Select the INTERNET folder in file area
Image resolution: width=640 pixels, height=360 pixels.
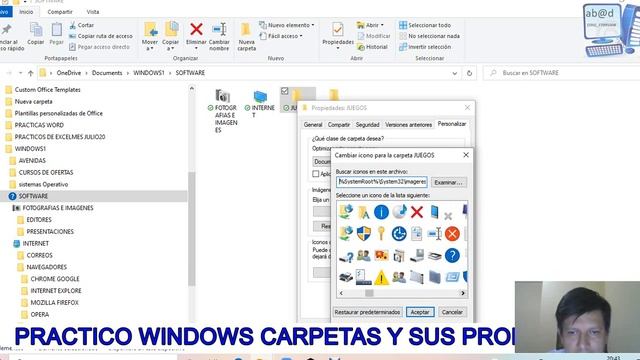(x=260, y=104)
